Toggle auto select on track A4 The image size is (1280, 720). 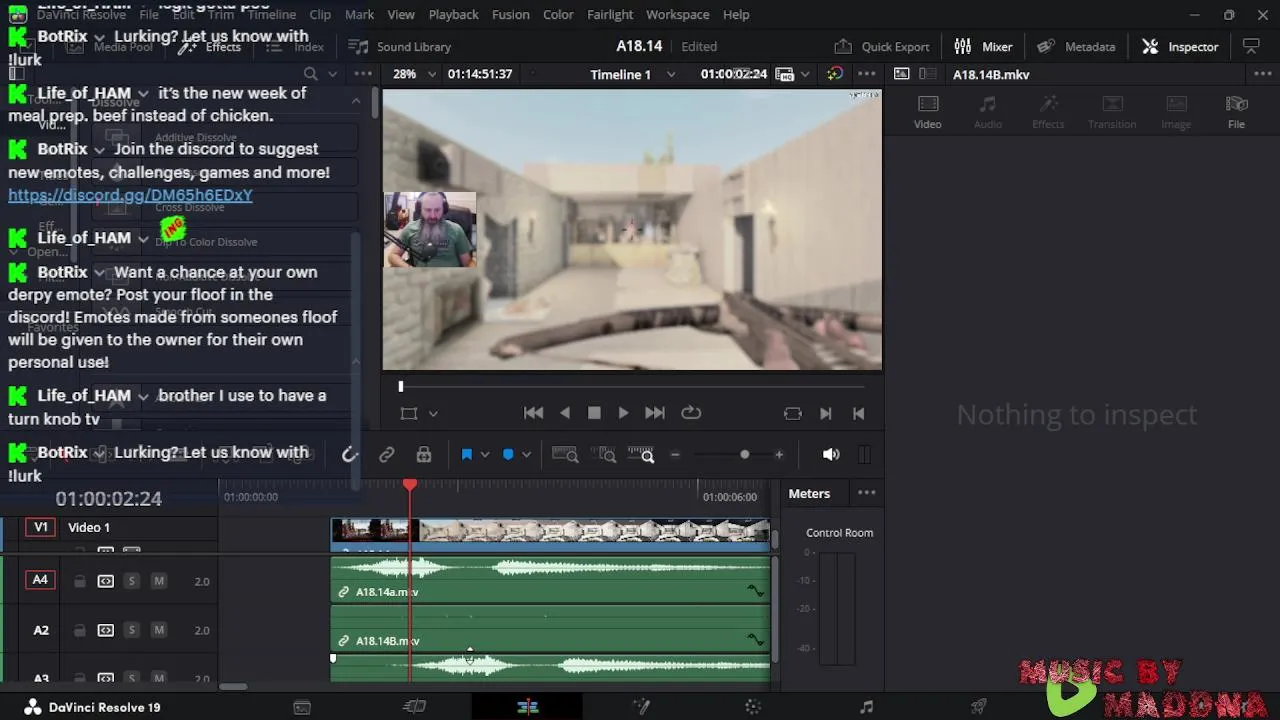pos(105,581)
